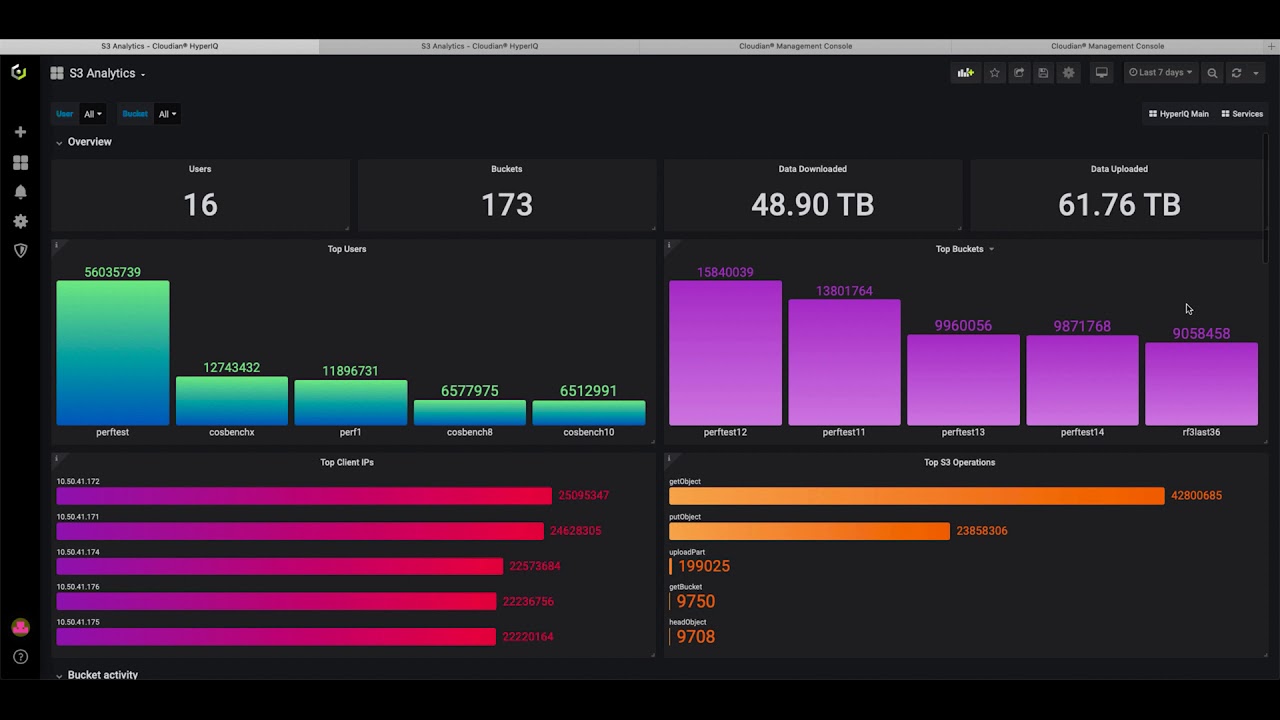This screenshot has width=1280, height=720.
Task: Go to Services dashboard link
Action: click(x=1241, y=114)
